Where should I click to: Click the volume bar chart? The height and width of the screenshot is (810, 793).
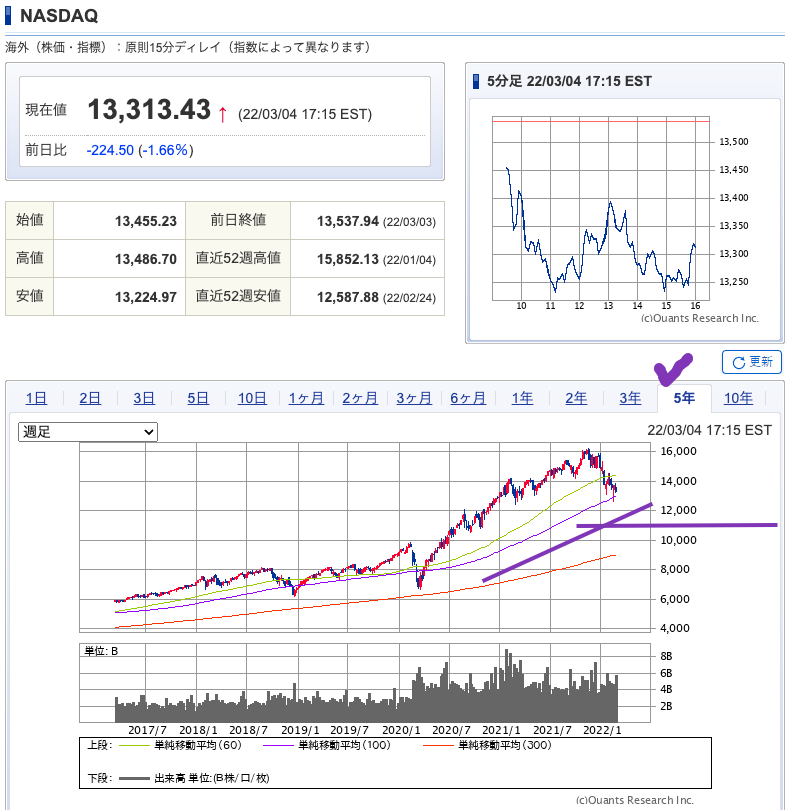pyautogui.click(x=365, y=683)
